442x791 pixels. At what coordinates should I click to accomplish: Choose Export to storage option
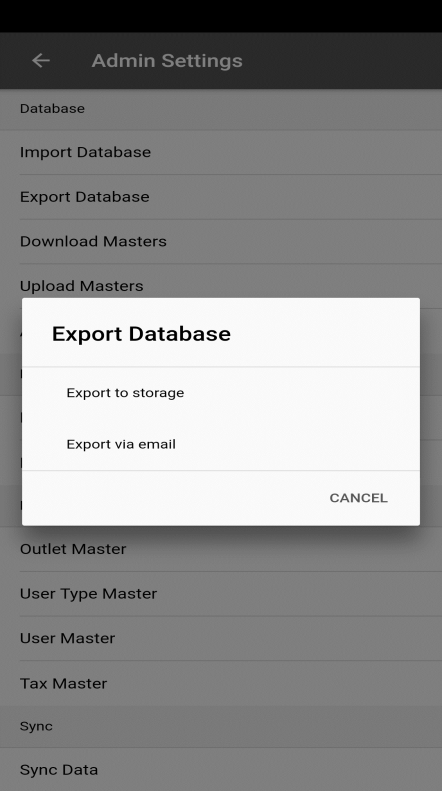point(220,392)
